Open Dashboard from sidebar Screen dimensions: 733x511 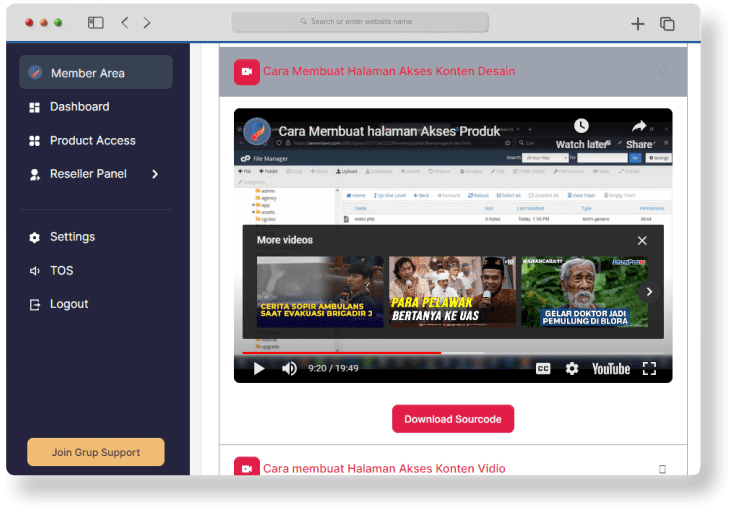click(x=79, y=107)
